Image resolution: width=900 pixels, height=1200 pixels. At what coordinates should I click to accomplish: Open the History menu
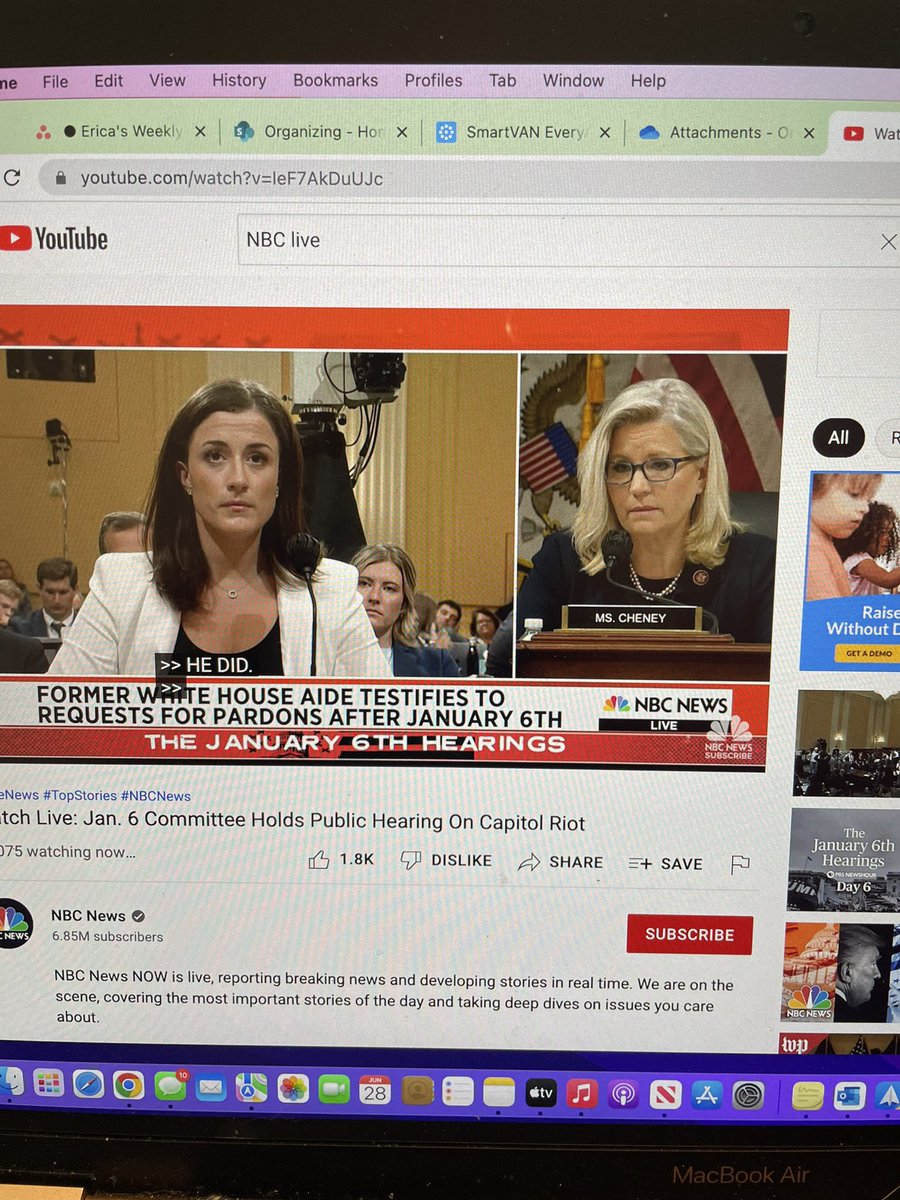tap(238, 80)
